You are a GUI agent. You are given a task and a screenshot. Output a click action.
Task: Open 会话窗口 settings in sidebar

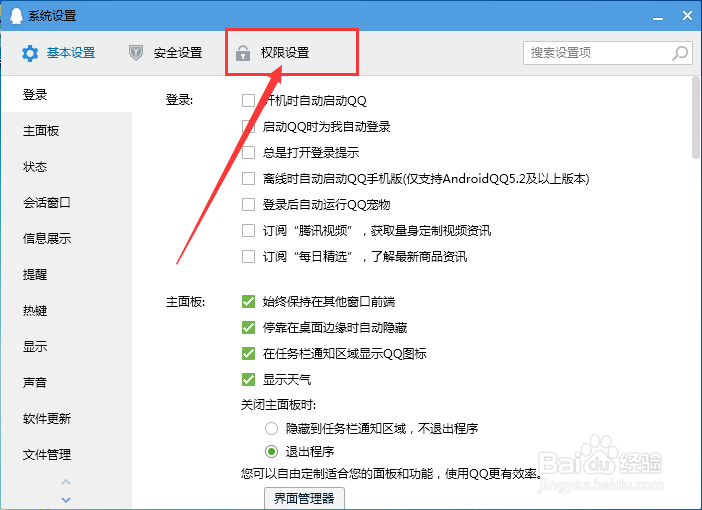coord(66,203)
